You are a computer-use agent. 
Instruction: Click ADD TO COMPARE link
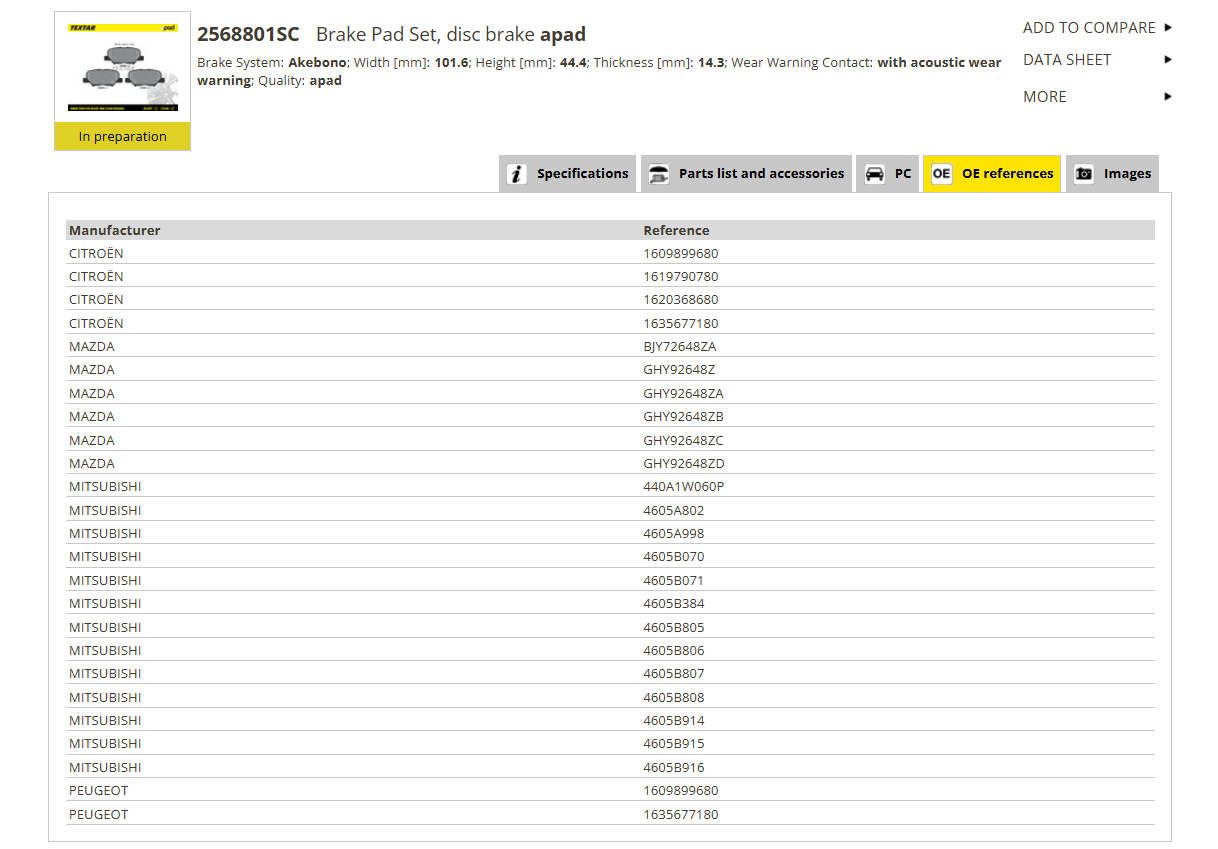click(x=1089, y=28)
